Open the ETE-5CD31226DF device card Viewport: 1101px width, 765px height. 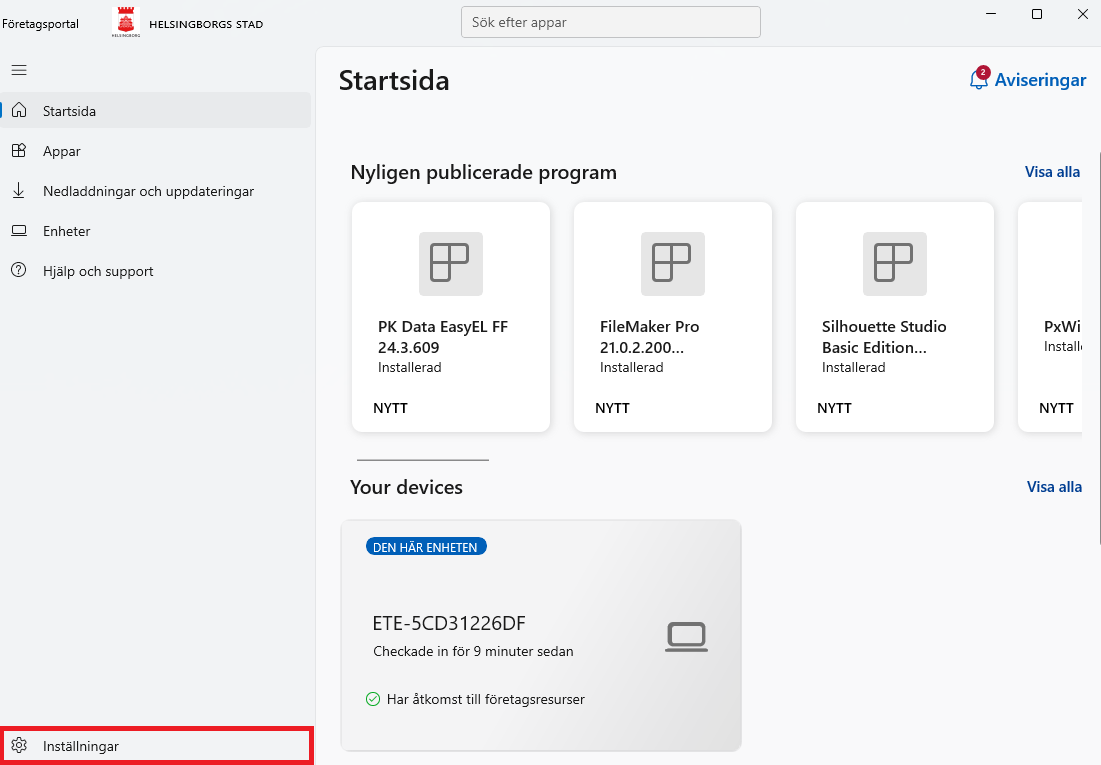coord(541,635)
